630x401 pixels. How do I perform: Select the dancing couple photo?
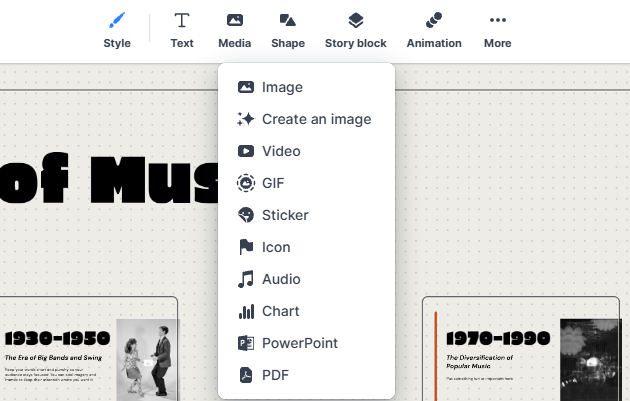click(147, 360)
